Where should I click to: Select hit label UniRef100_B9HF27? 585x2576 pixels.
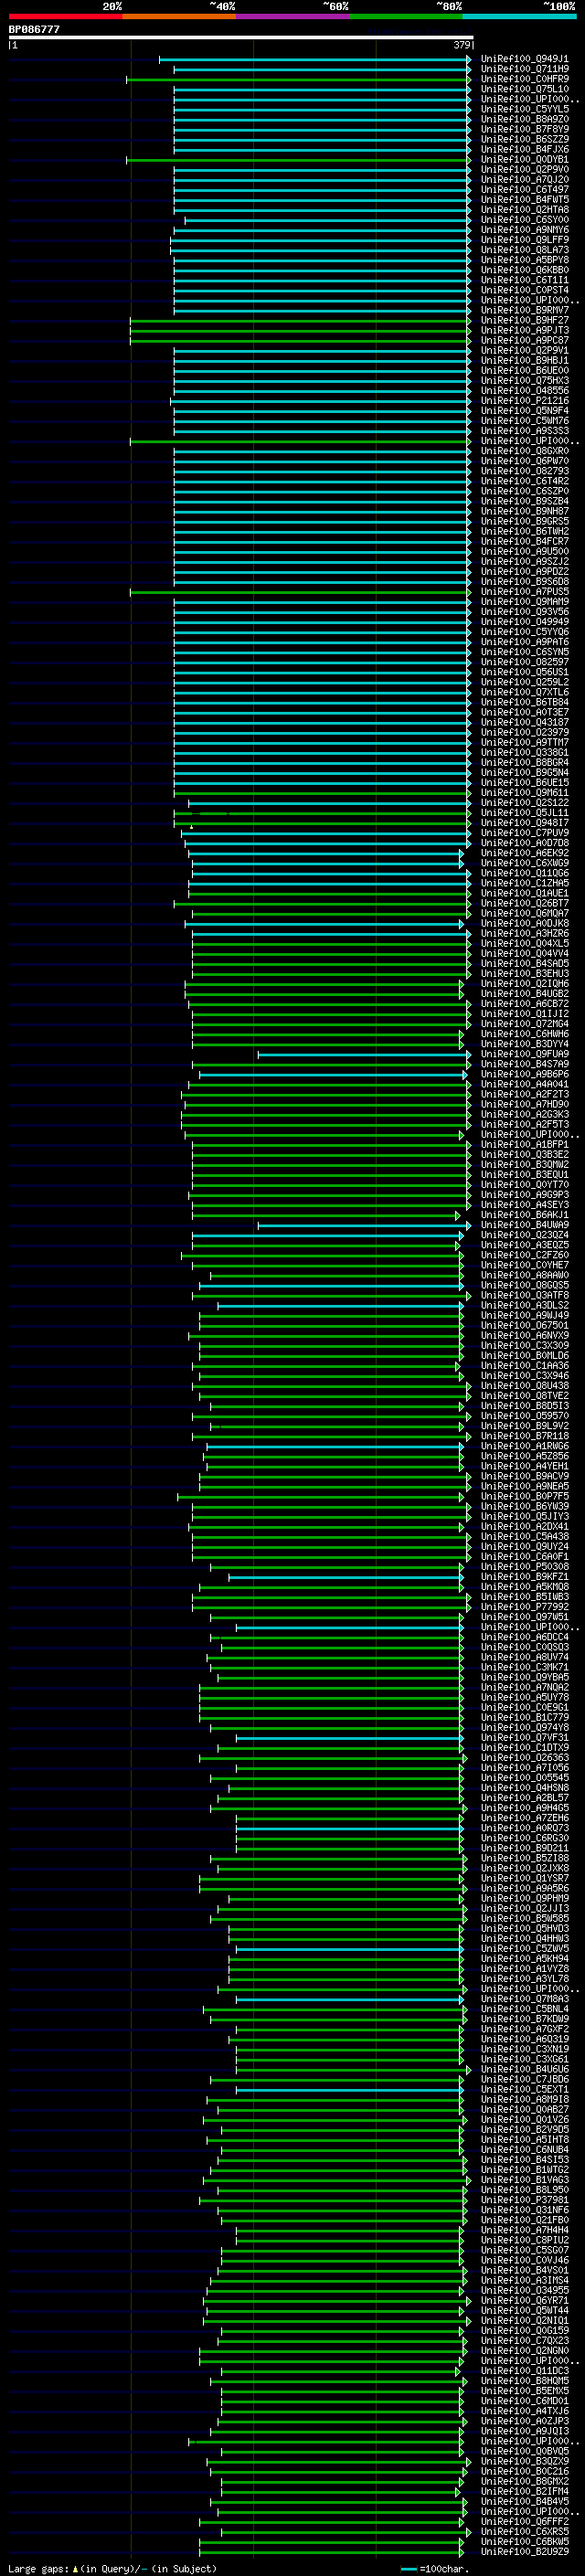[524, 320]
